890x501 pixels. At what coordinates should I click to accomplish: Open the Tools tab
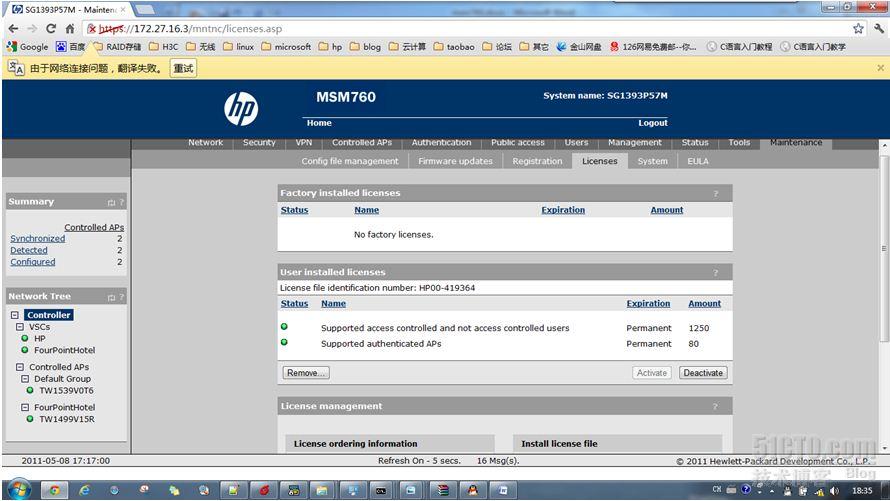(x=739, y=142)
